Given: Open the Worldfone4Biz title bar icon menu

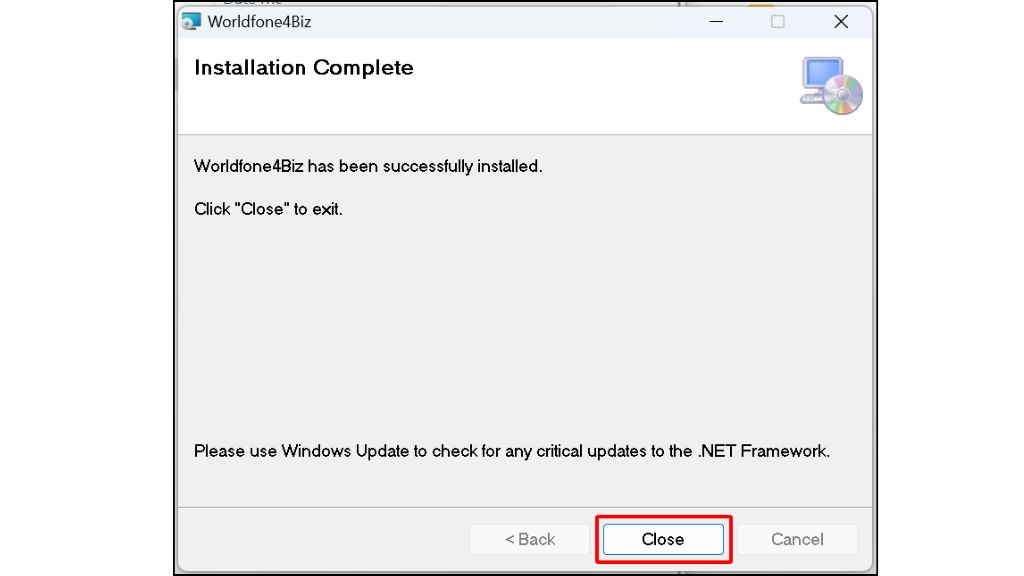Looking at the screenshot, I should pyautogui.click(x=191, y=22).
